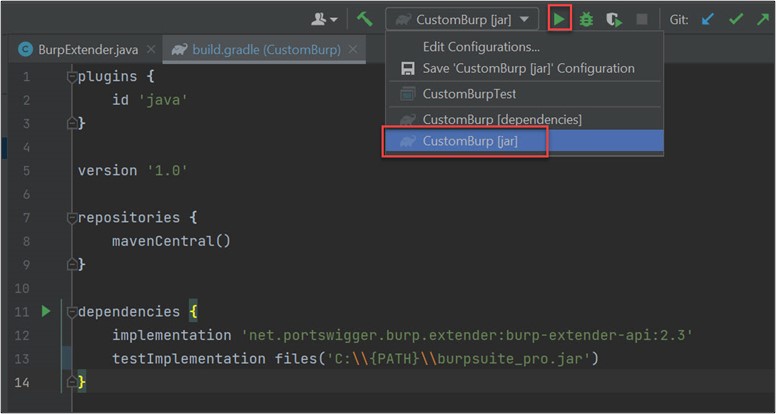Select CustomBurpTest run configuration
Viewport: 776px width, 414px height.
(x=469, y=94)
